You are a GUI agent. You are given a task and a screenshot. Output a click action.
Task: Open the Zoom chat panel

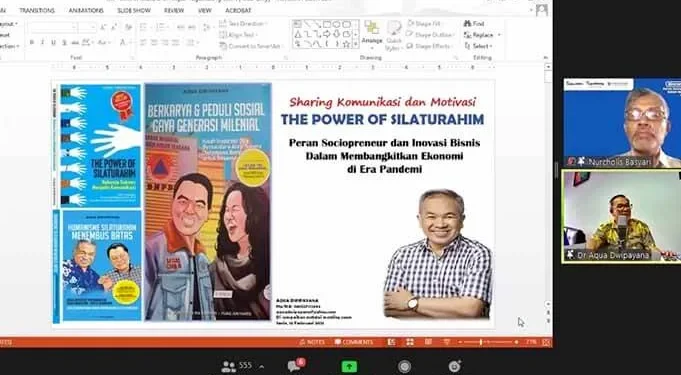296,365
